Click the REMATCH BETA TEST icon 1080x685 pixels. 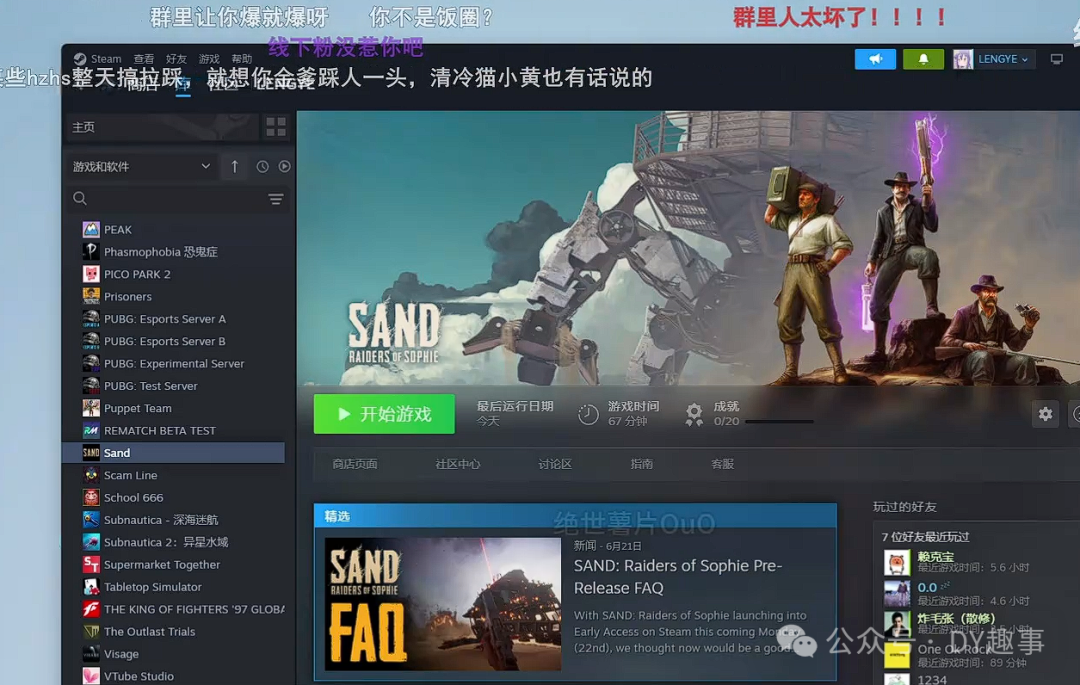coord(91,431)
